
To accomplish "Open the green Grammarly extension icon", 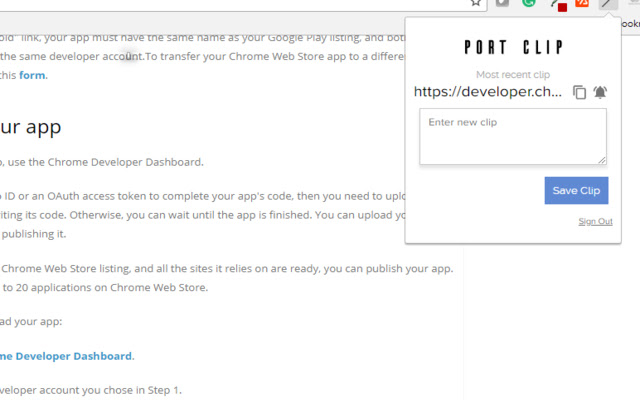I will [529, 3].
